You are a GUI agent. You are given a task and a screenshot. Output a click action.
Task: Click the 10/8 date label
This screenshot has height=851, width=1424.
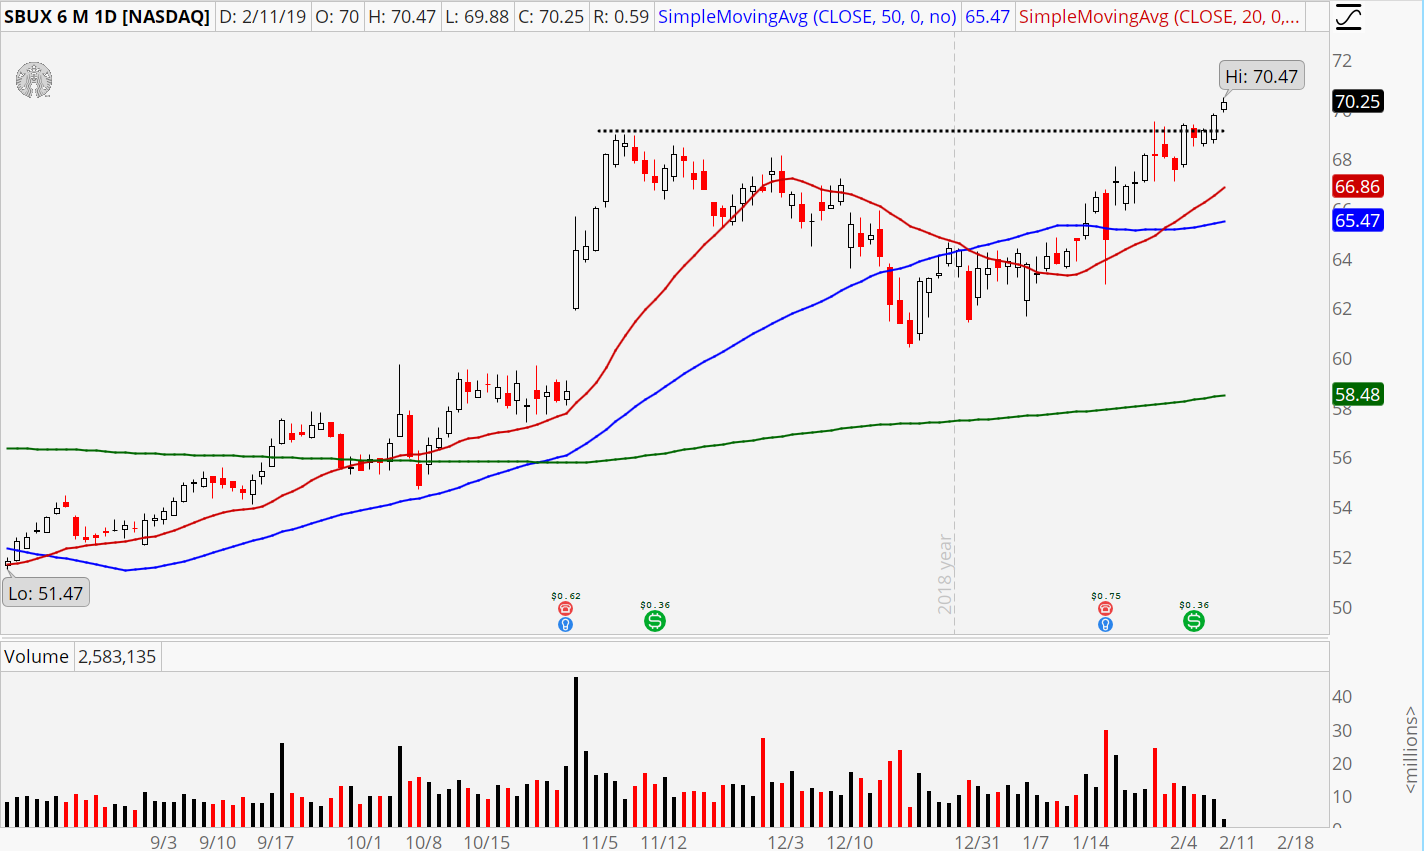[424, 842]
